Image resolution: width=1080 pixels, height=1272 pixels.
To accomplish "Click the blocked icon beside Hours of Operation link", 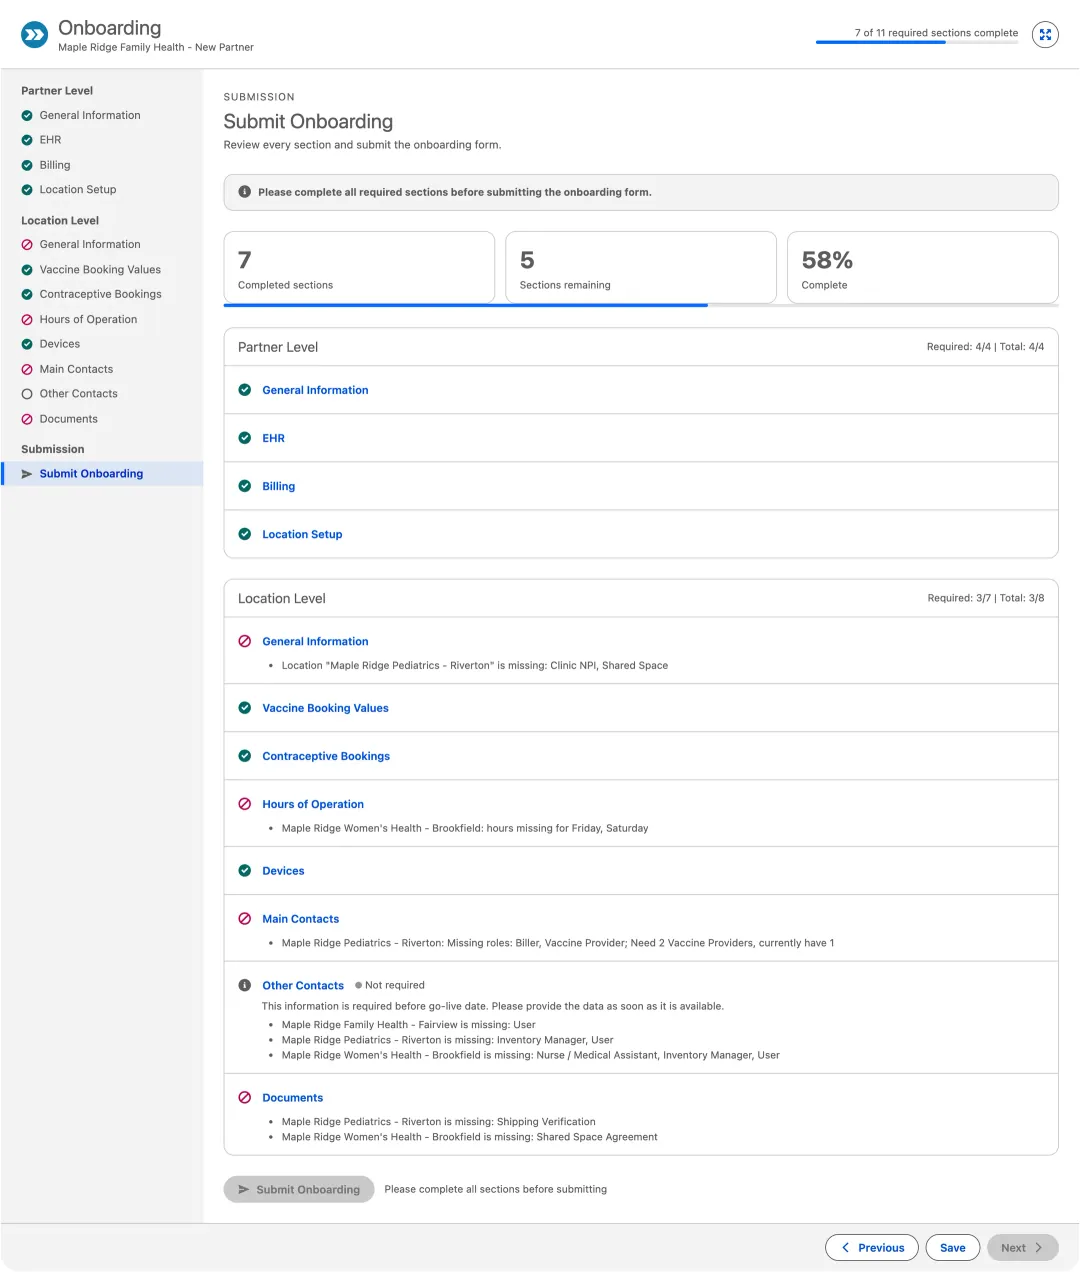I will 245,804.
